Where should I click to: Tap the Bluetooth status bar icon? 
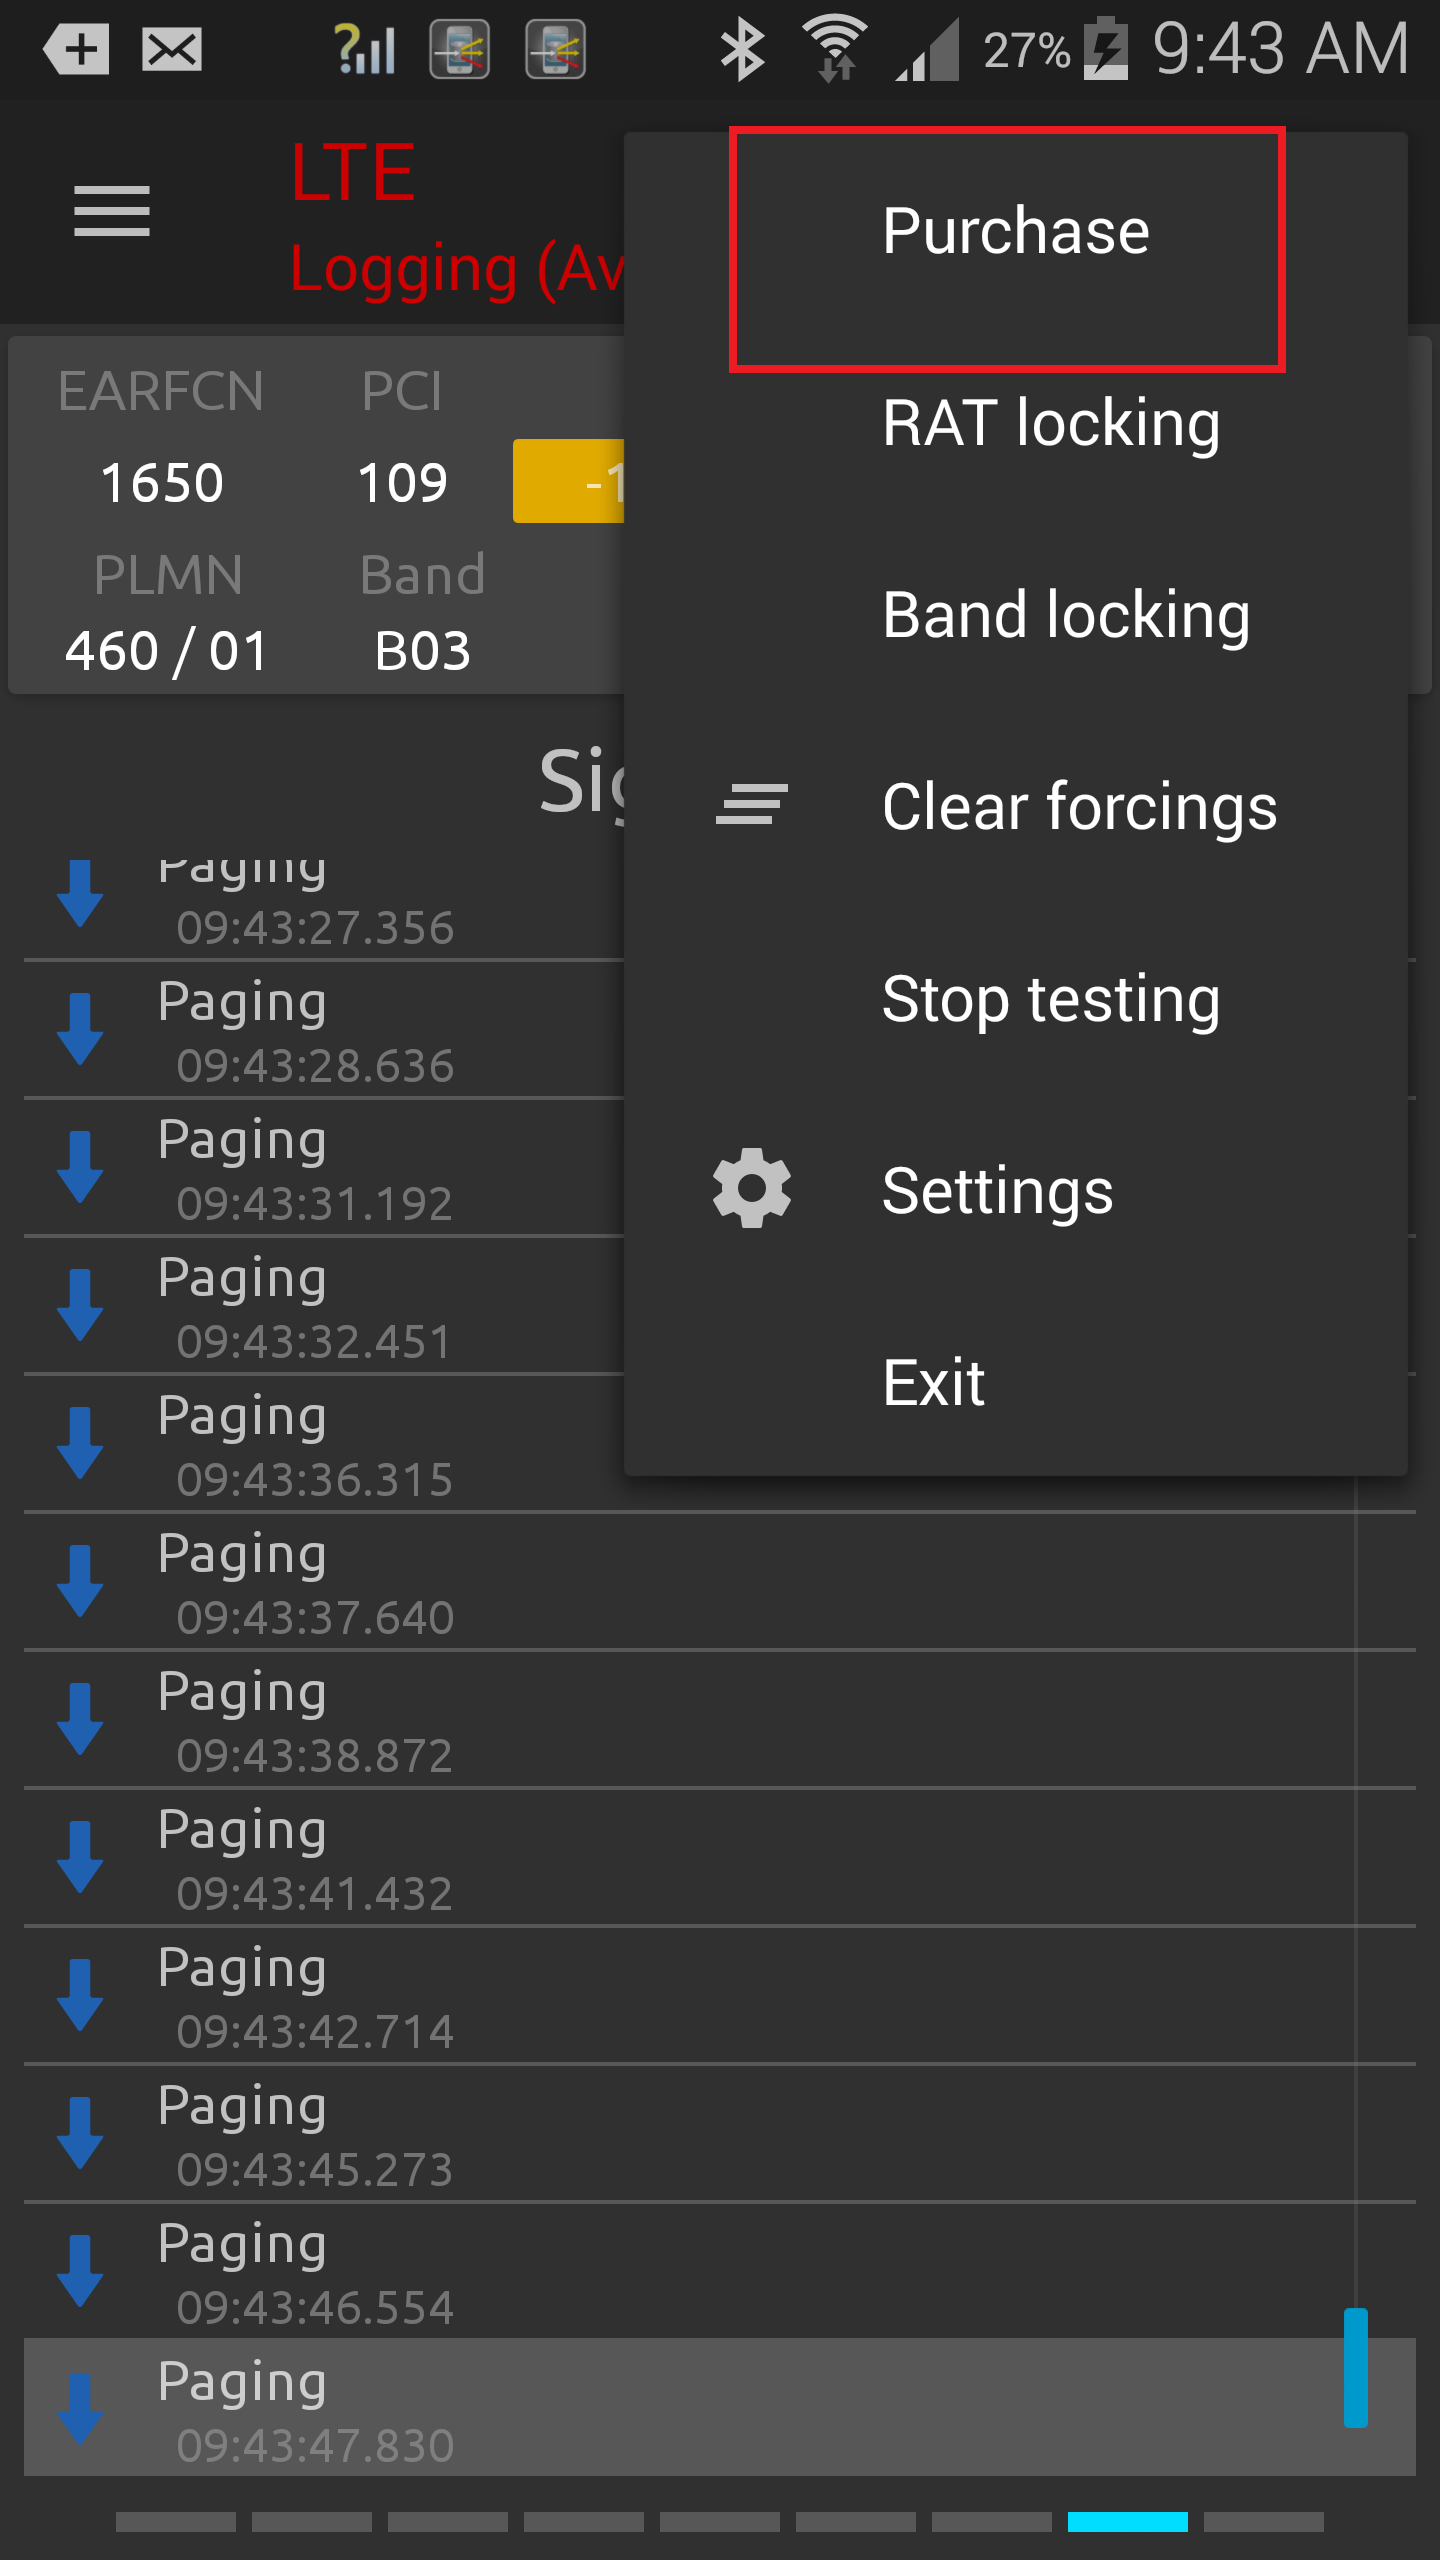click(x=742, y=48)
